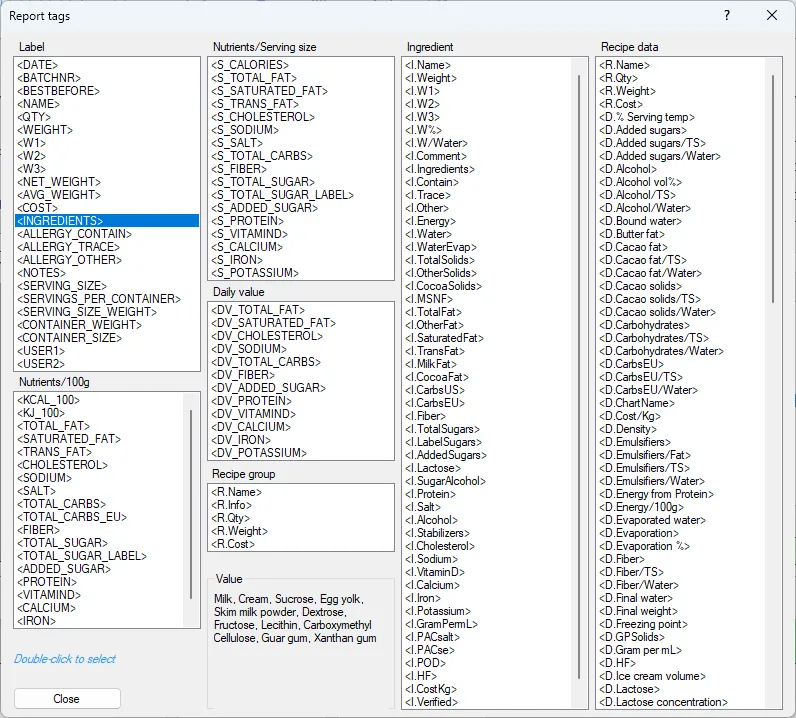This screenshot has width=796, height=718.
Task: Select the <I.Name> ingredient tag
Action: pos(428,65)
